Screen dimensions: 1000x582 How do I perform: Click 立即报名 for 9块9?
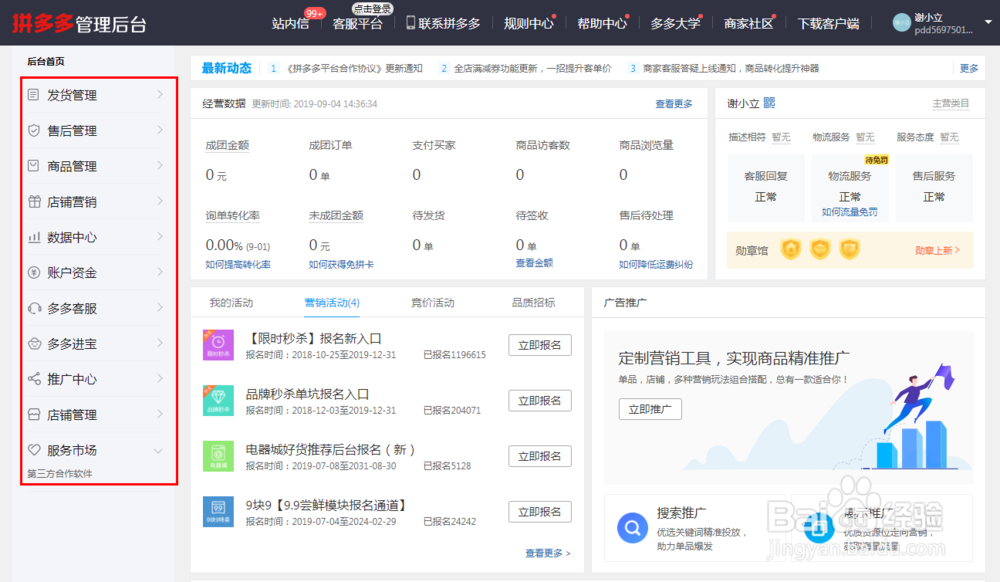tap(540, 511)
